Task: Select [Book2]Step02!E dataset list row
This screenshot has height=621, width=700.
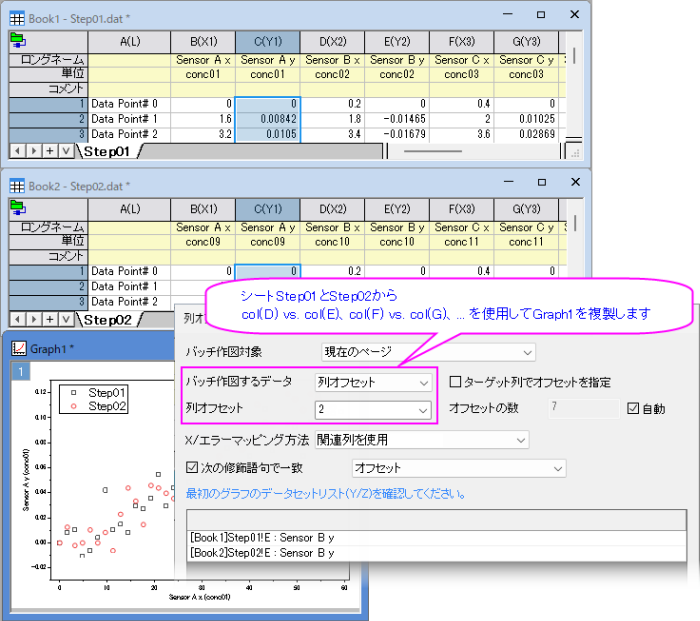Action: [436, 553]
